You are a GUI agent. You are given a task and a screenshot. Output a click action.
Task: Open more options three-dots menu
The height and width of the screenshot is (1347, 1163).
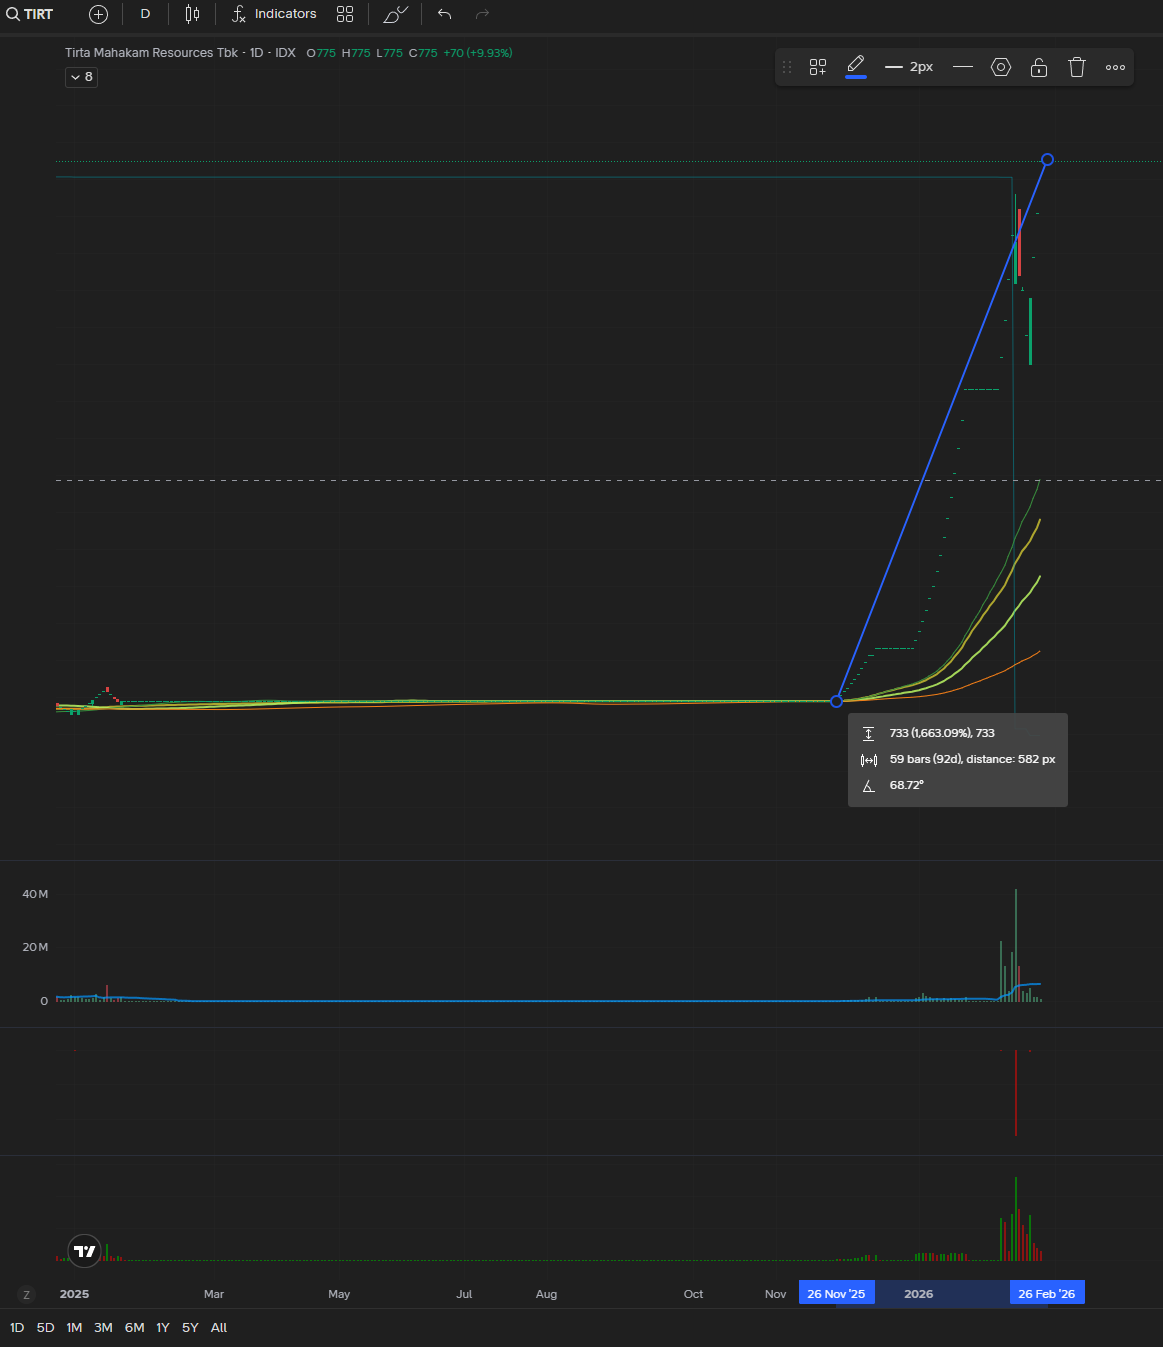(x=1115, y=67)
